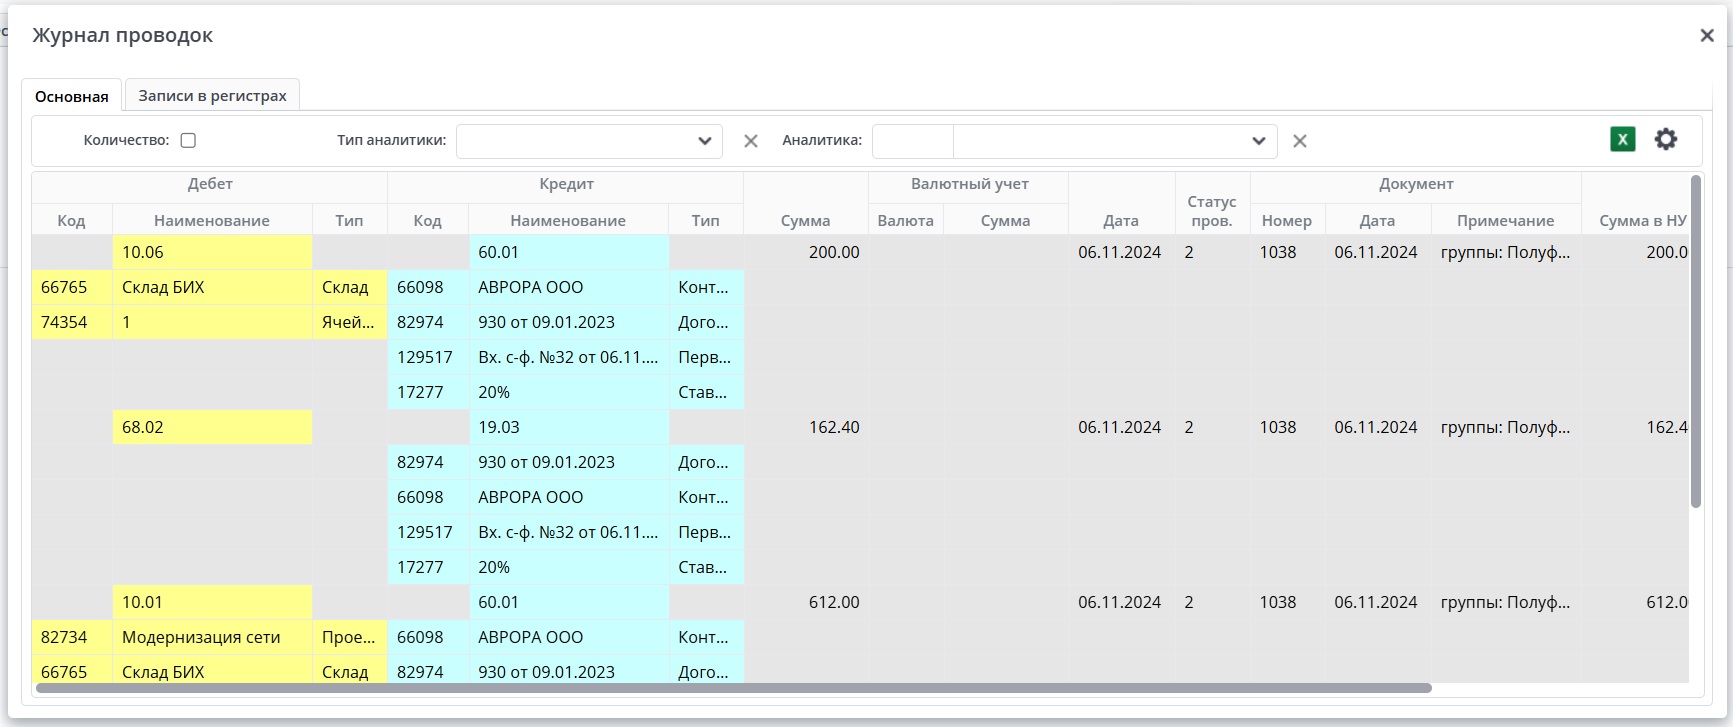Click the Сумма в НУ column header
Viewport: 1733px width, 727px height.
(x=1641, y=221)
